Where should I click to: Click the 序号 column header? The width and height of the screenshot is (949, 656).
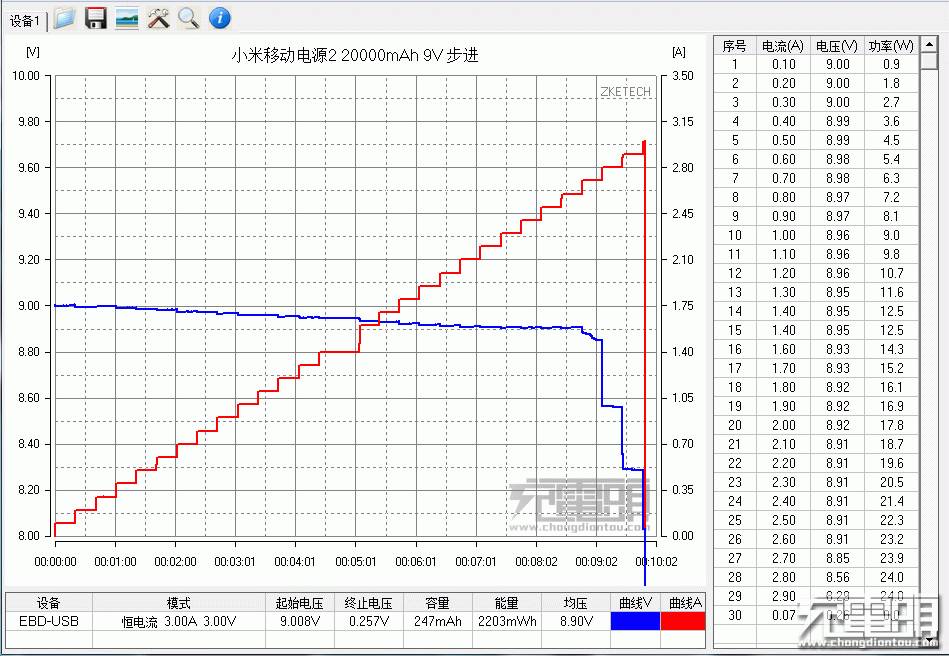pyautogui.click(x=735, y=46)
